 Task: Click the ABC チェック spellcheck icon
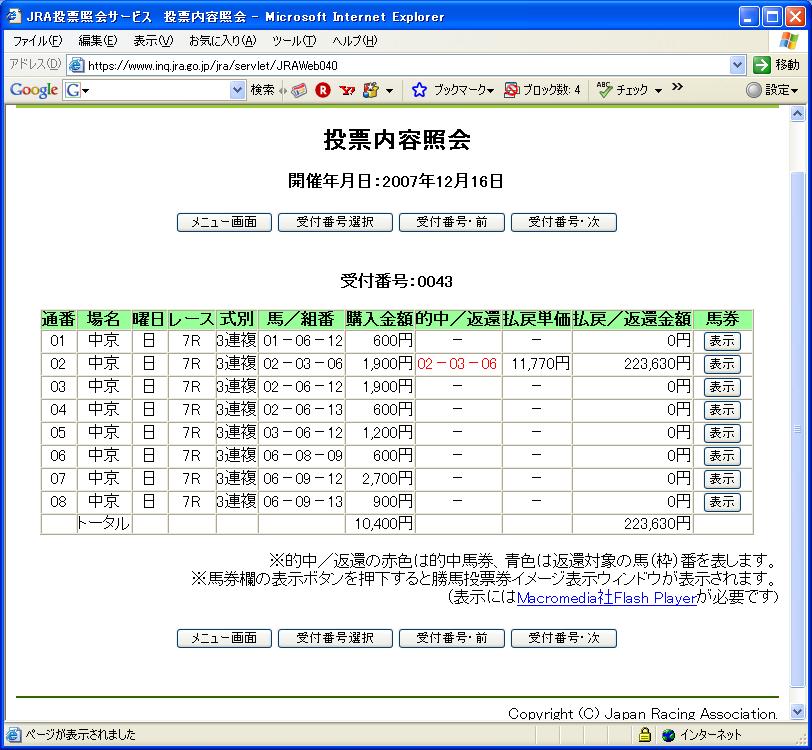tap(604, 90)
